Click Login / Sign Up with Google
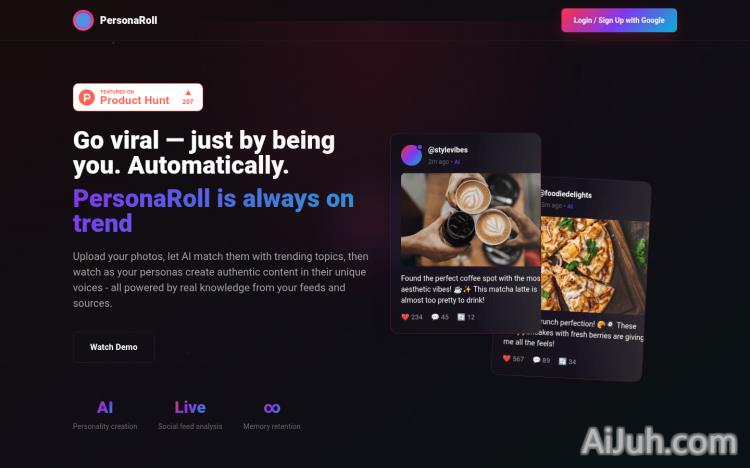 [619, 20]
